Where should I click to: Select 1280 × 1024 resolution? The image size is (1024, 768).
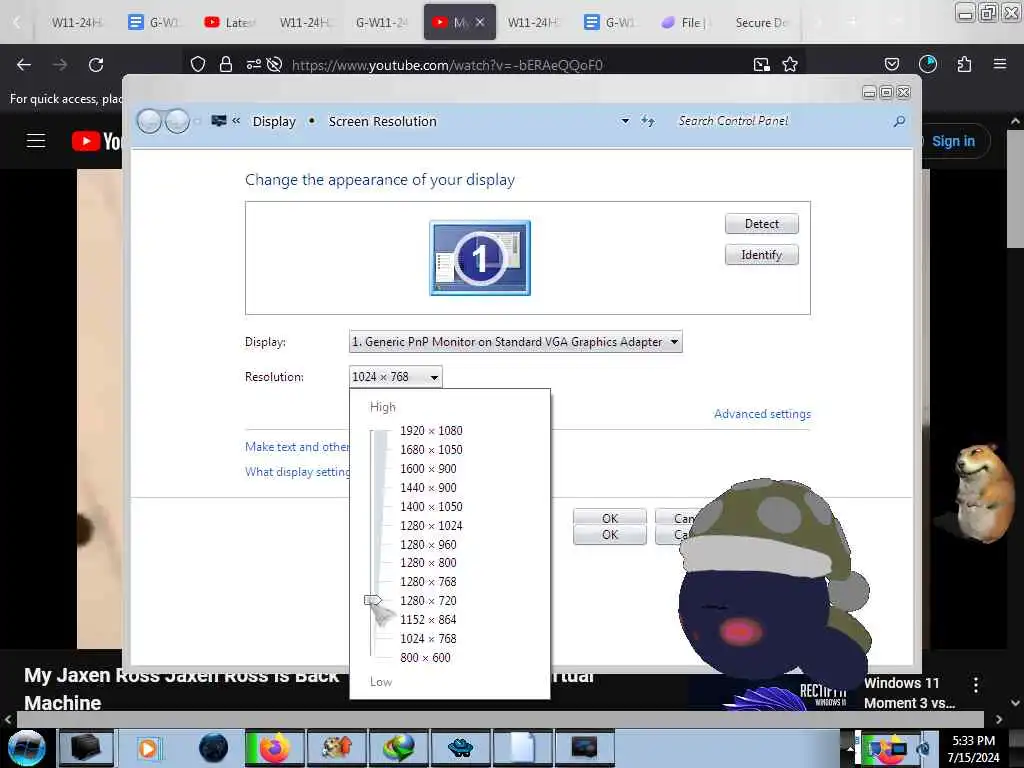pos(431,526)
